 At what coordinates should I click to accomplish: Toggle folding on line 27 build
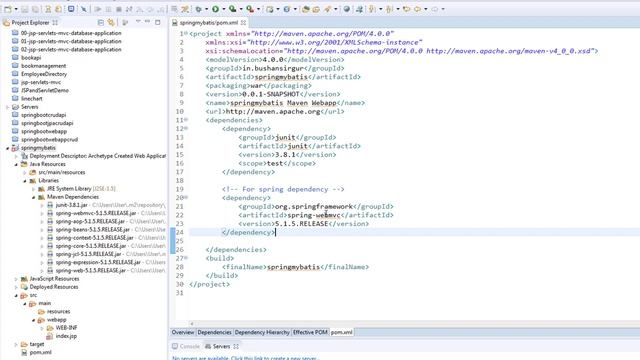[186, 258]
